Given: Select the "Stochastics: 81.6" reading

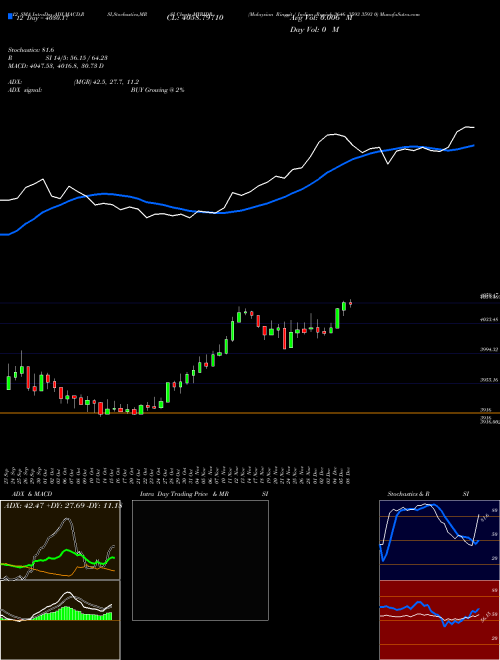Looking at the screenshot, I should click(31, 50).
